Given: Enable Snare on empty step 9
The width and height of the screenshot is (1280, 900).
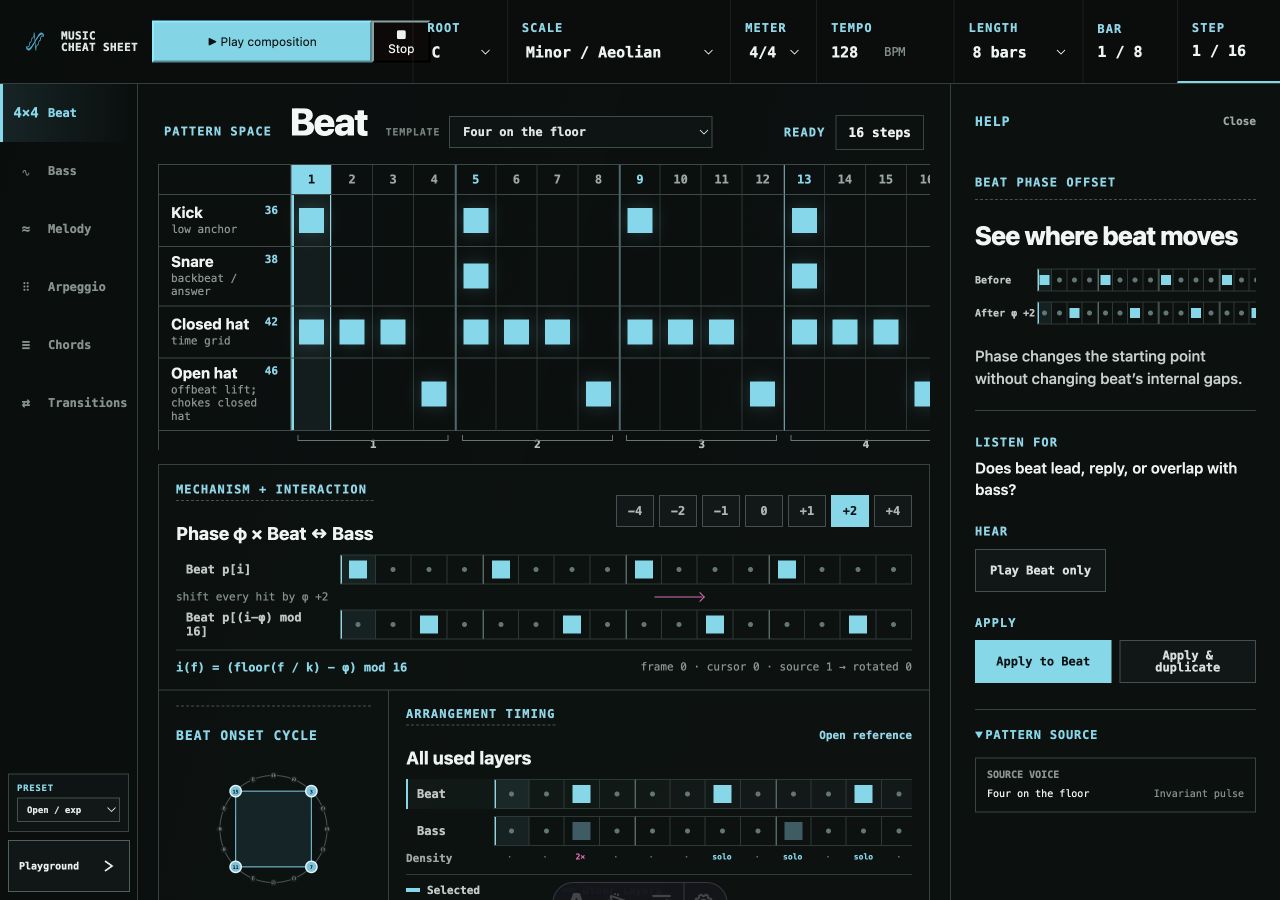Looking at the screenshot, I should [640, 276].
